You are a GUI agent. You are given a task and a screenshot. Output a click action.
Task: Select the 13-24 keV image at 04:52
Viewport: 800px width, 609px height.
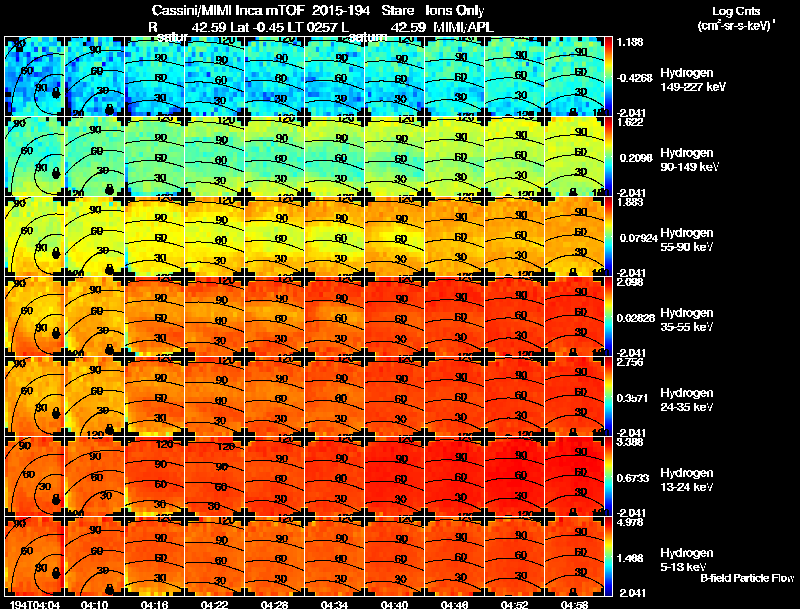tap(514, 476)
